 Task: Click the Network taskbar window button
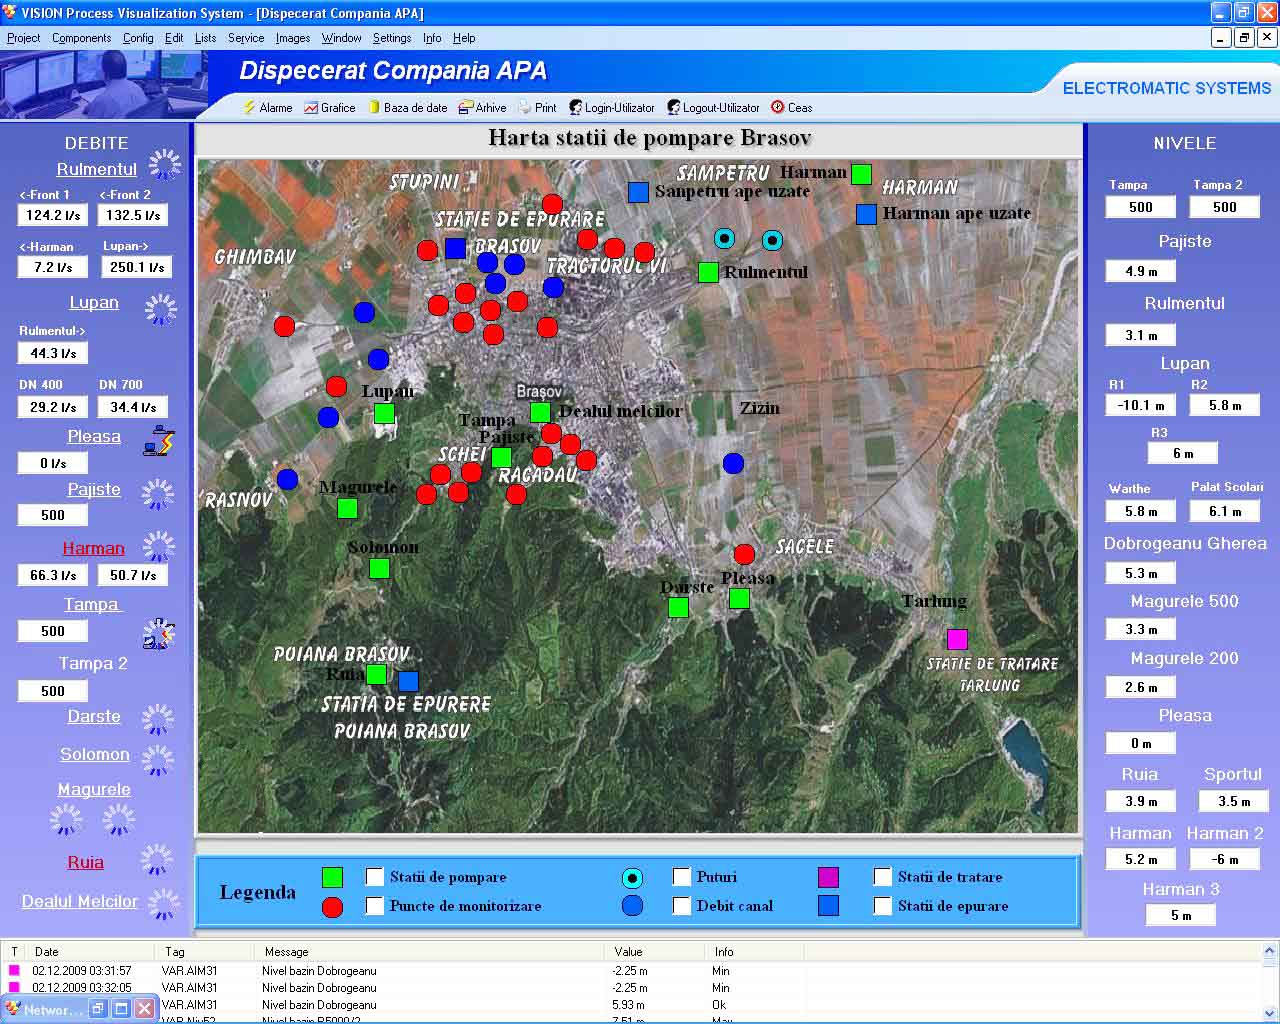coord(45,1009)
